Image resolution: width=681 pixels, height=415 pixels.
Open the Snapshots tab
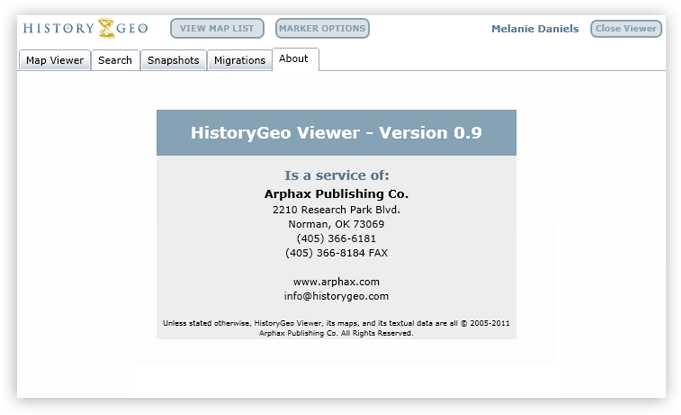(173, 60)
